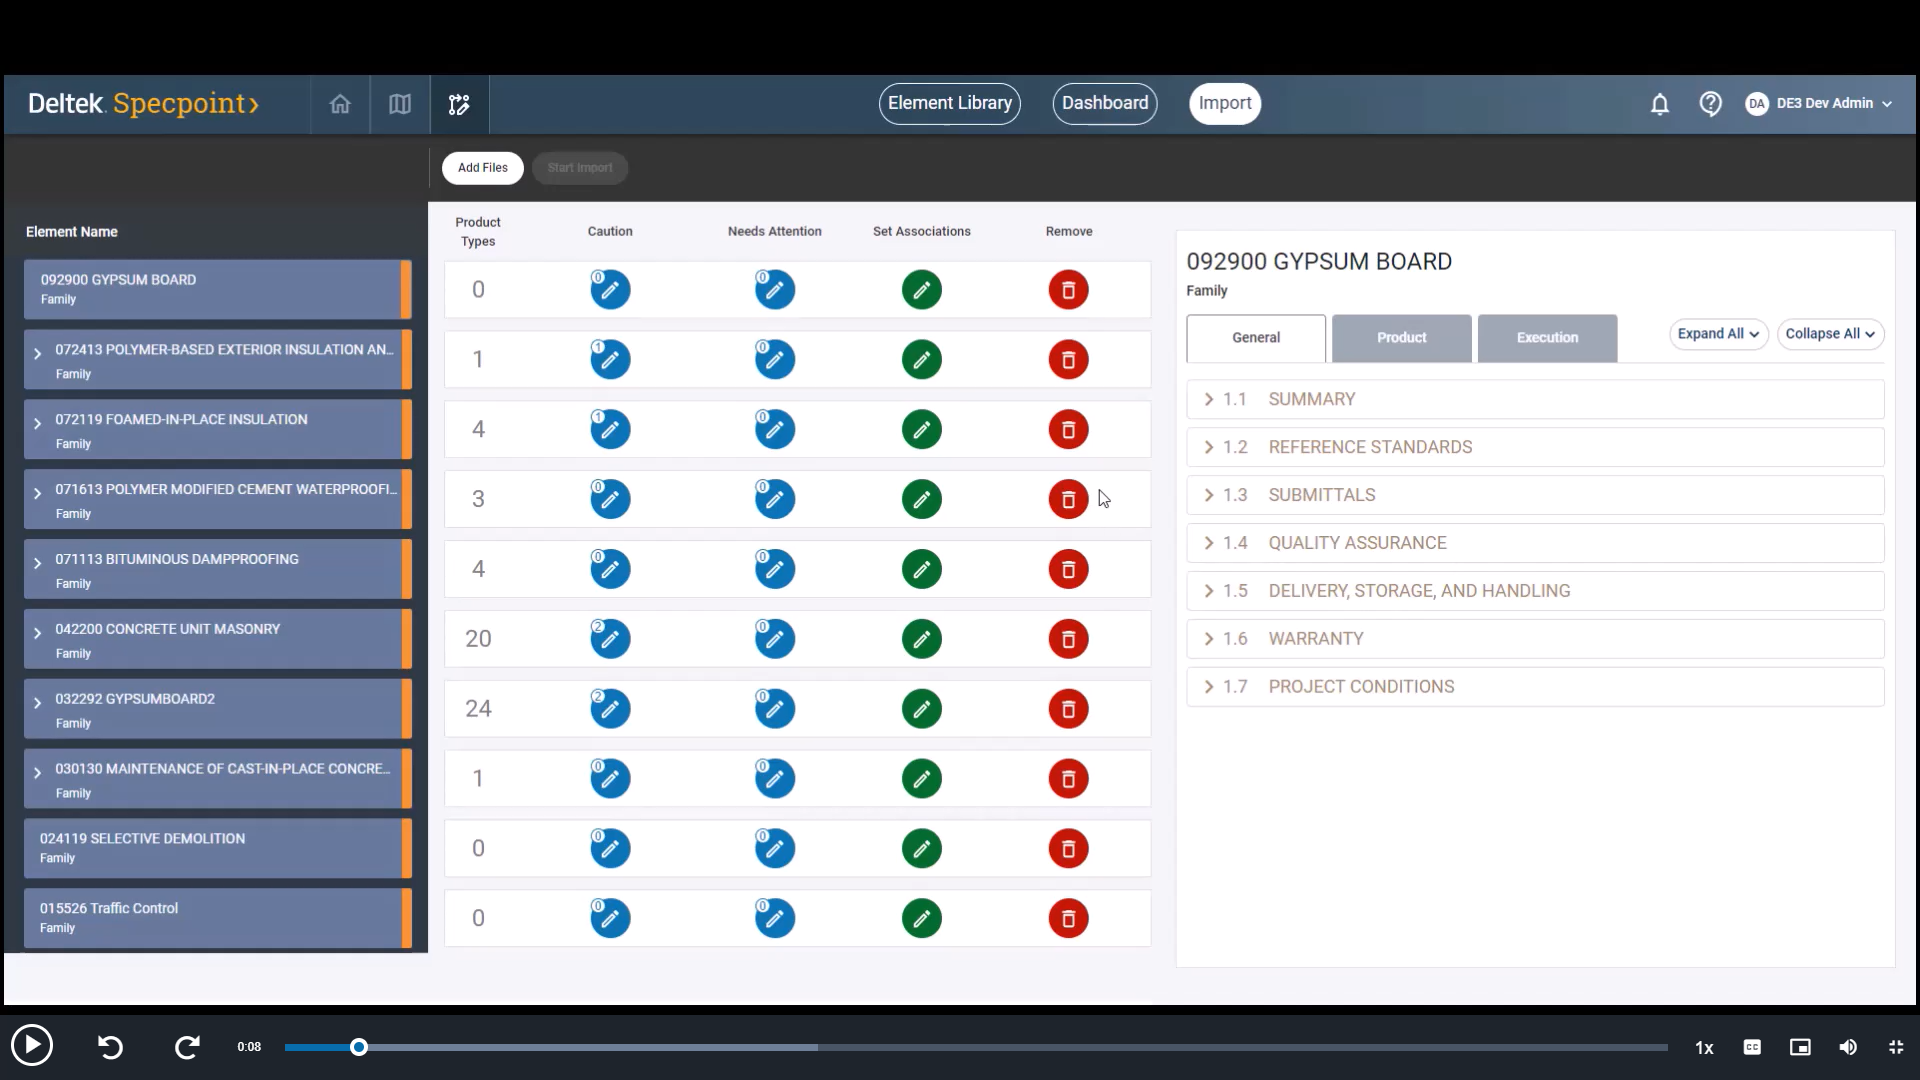Click the notifications bell icon
This screenshot has width=1920, height=1080.
coord(1659,104)
